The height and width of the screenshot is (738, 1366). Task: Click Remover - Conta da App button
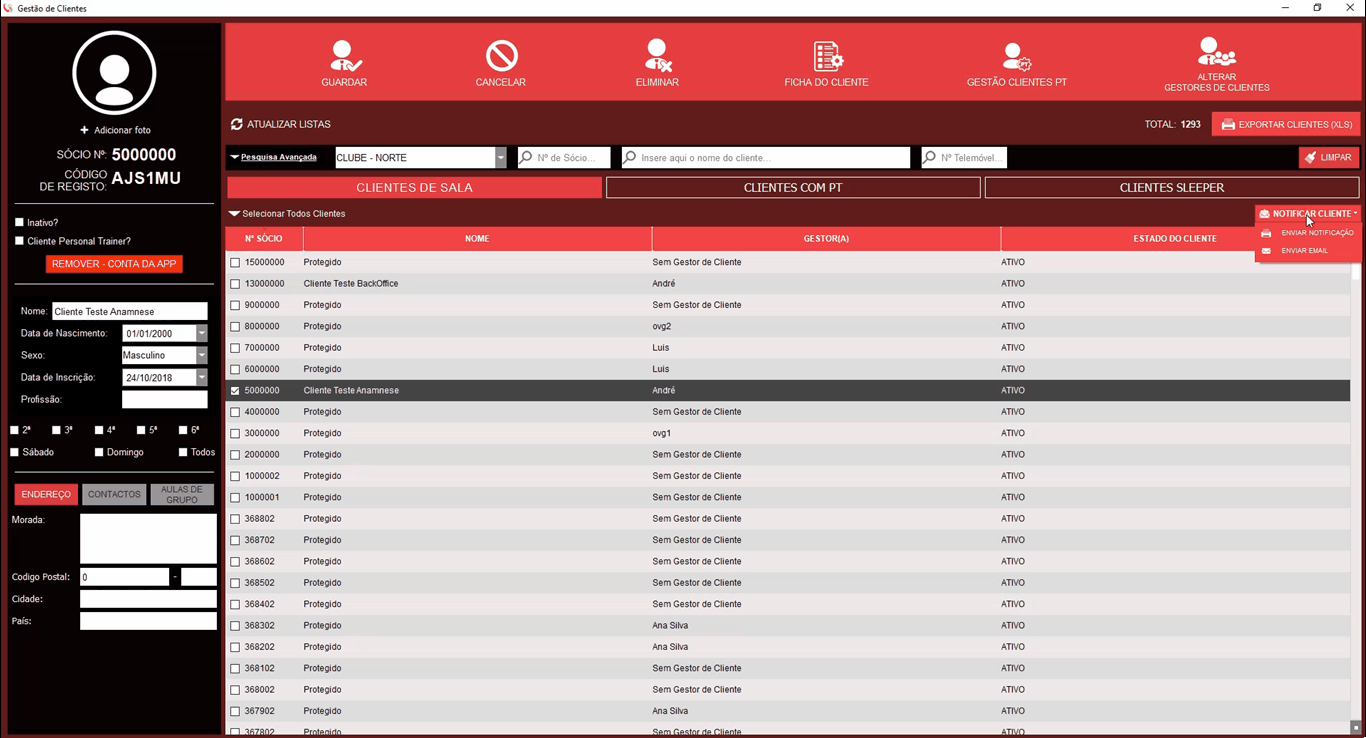[x=114, y=264]
